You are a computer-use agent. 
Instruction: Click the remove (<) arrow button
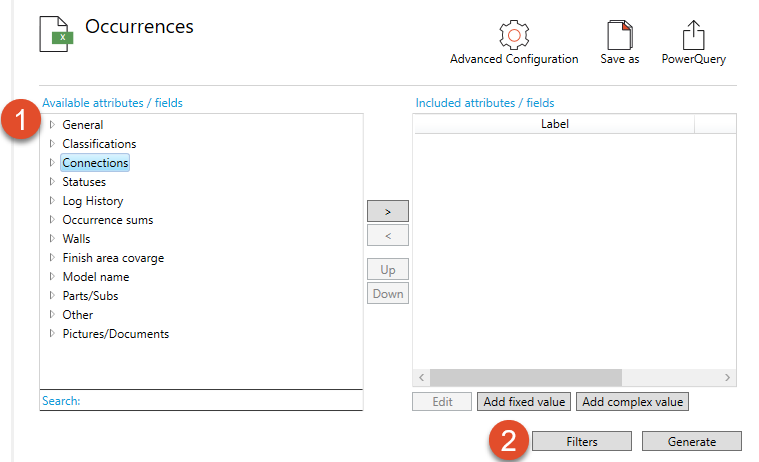[x=388, y=236]
